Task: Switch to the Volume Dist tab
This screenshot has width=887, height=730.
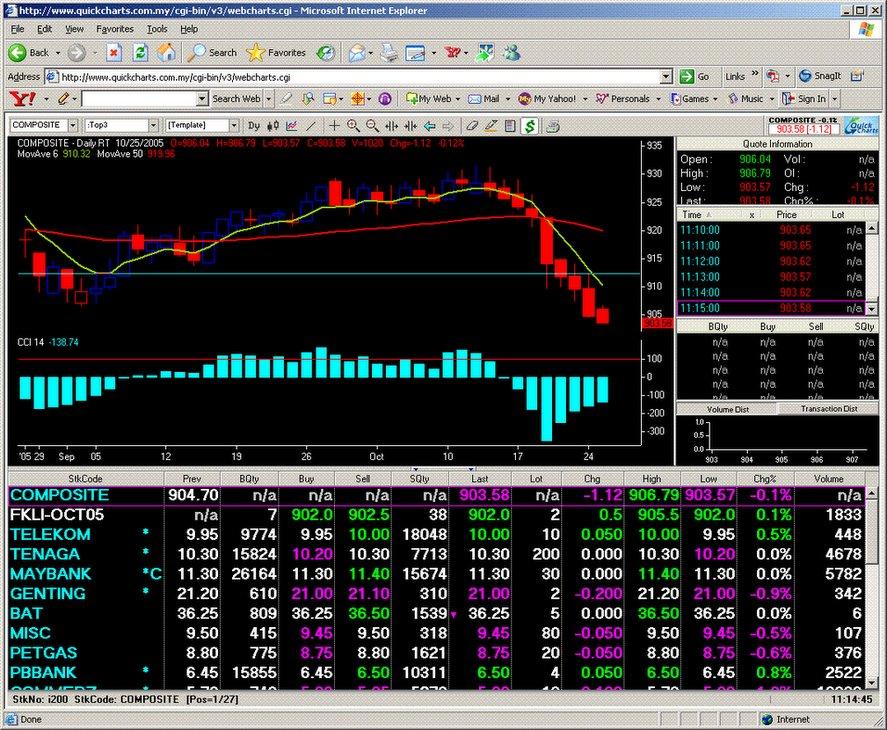Action: tap(727, 409)
